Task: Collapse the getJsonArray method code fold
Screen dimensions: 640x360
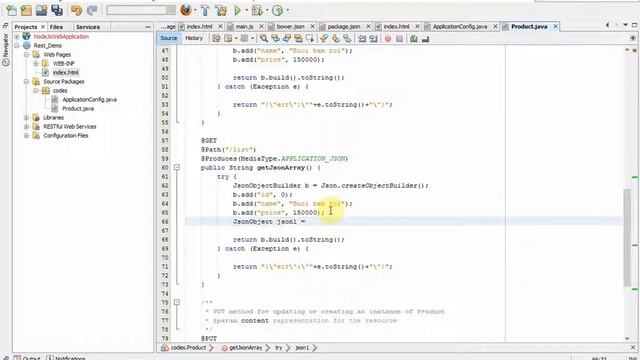Action: point(177,167)
